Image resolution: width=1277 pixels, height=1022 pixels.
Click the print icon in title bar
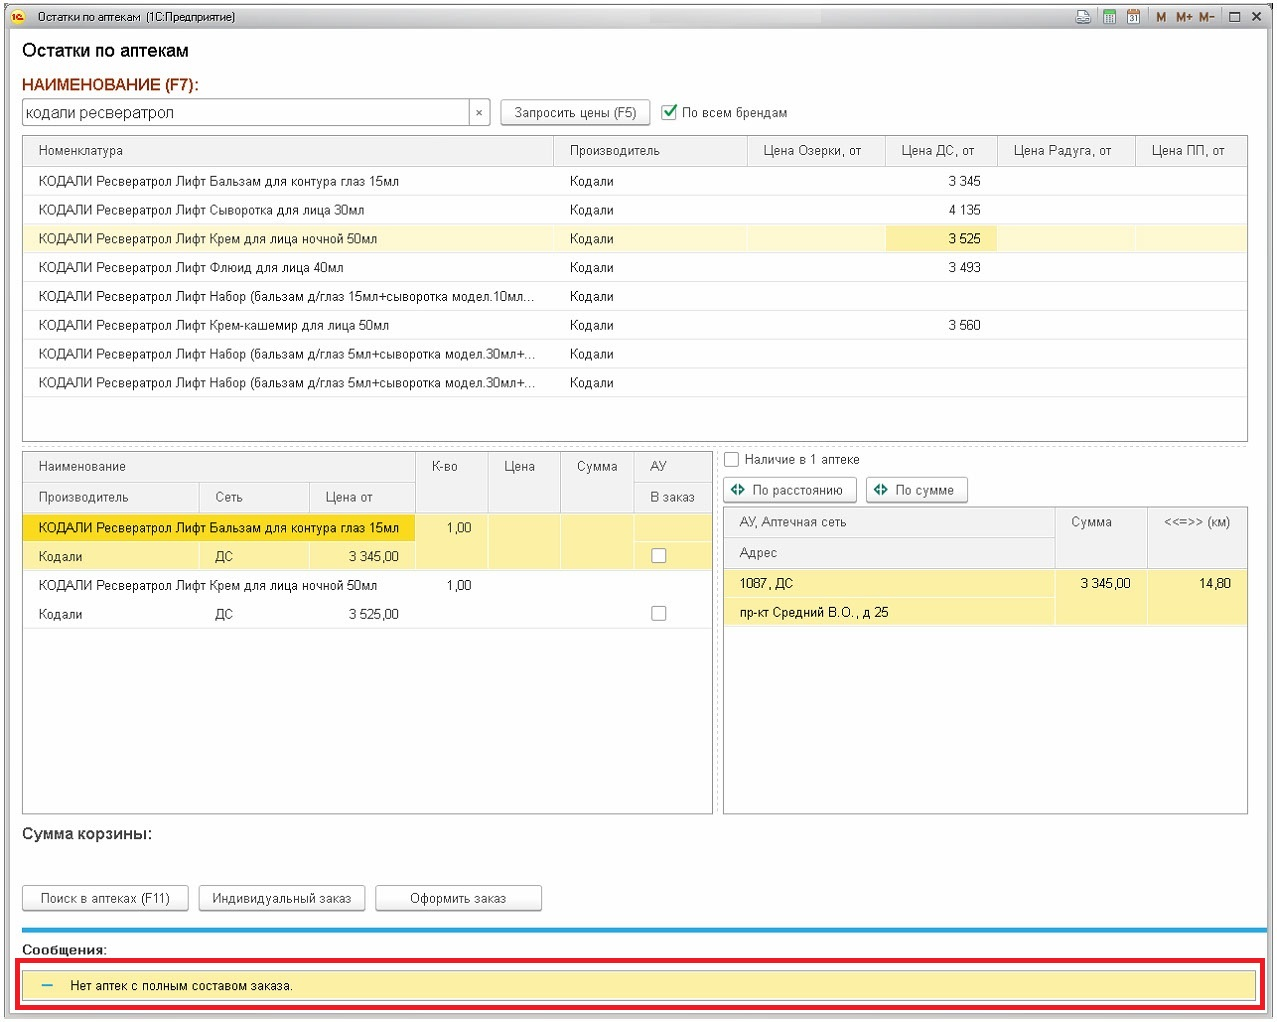[x=1083, y=17]
